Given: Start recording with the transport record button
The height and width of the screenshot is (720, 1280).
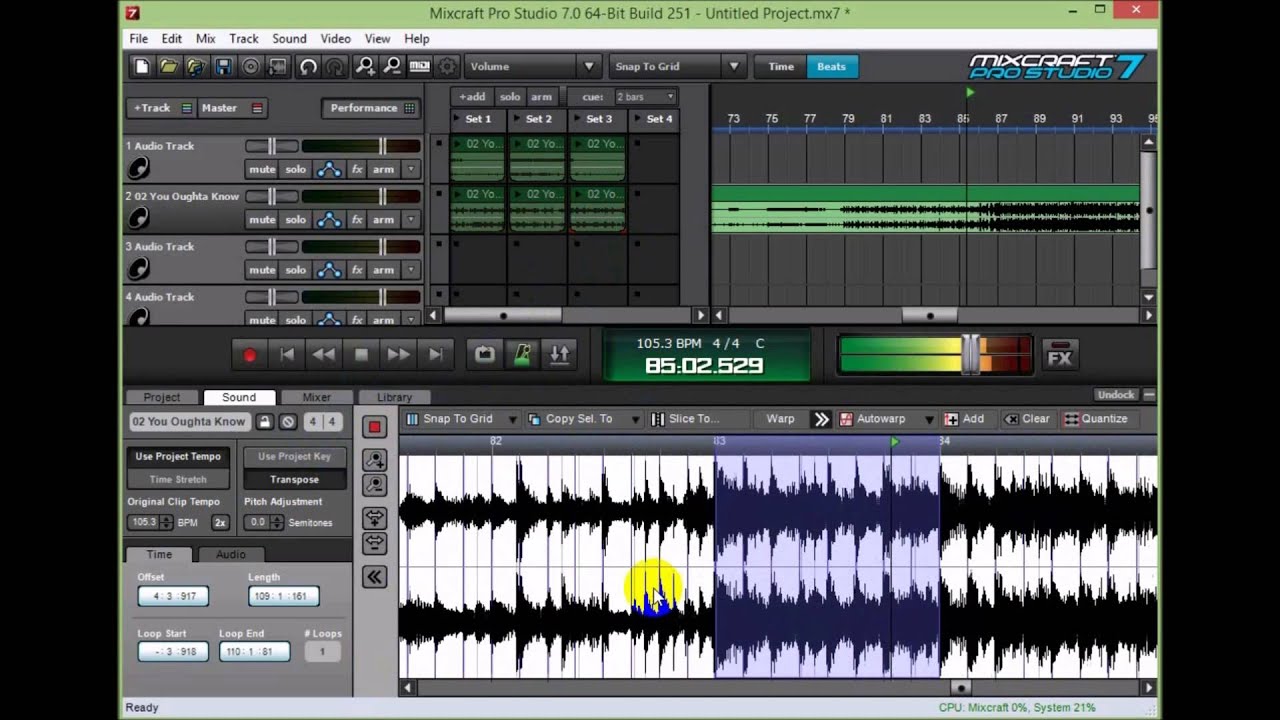Looking at the screenshot, I should (249, 355).
